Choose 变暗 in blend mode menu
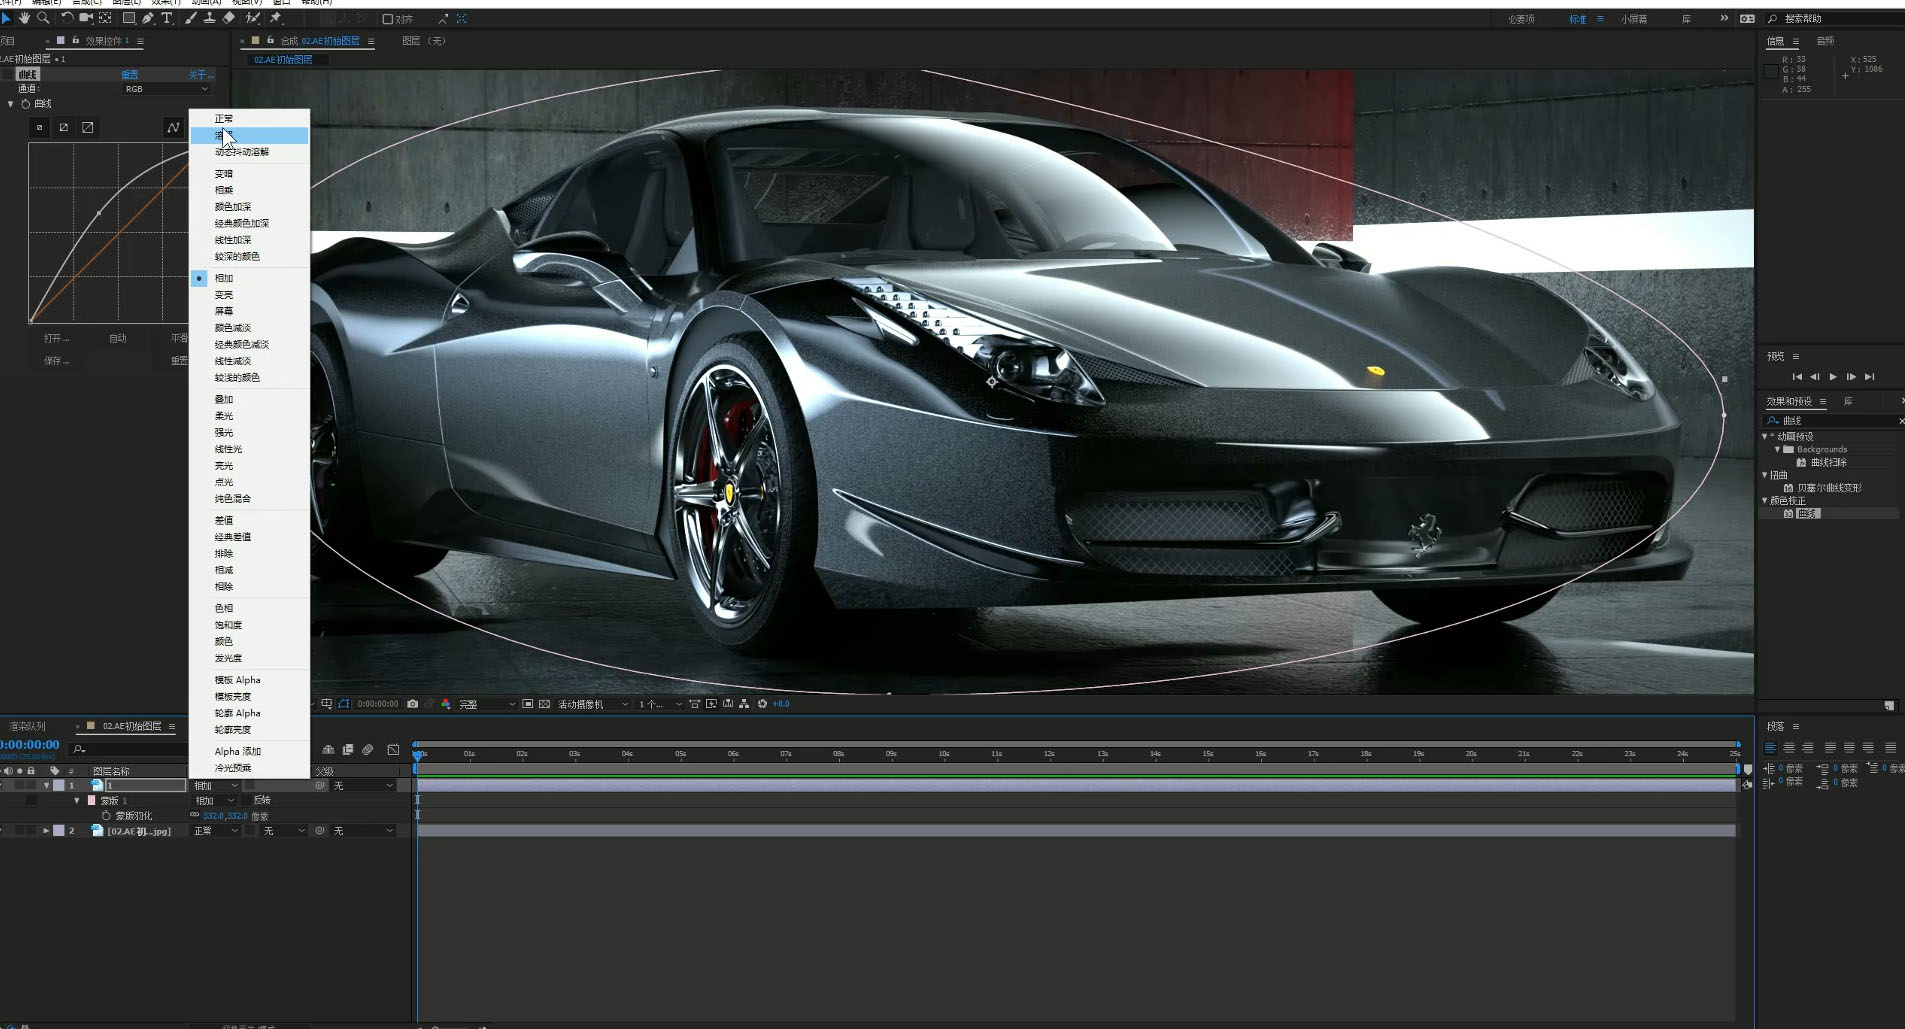The height and width of the screenshot is (1029, 1905). pyautogui.click(x=249, y=173)
